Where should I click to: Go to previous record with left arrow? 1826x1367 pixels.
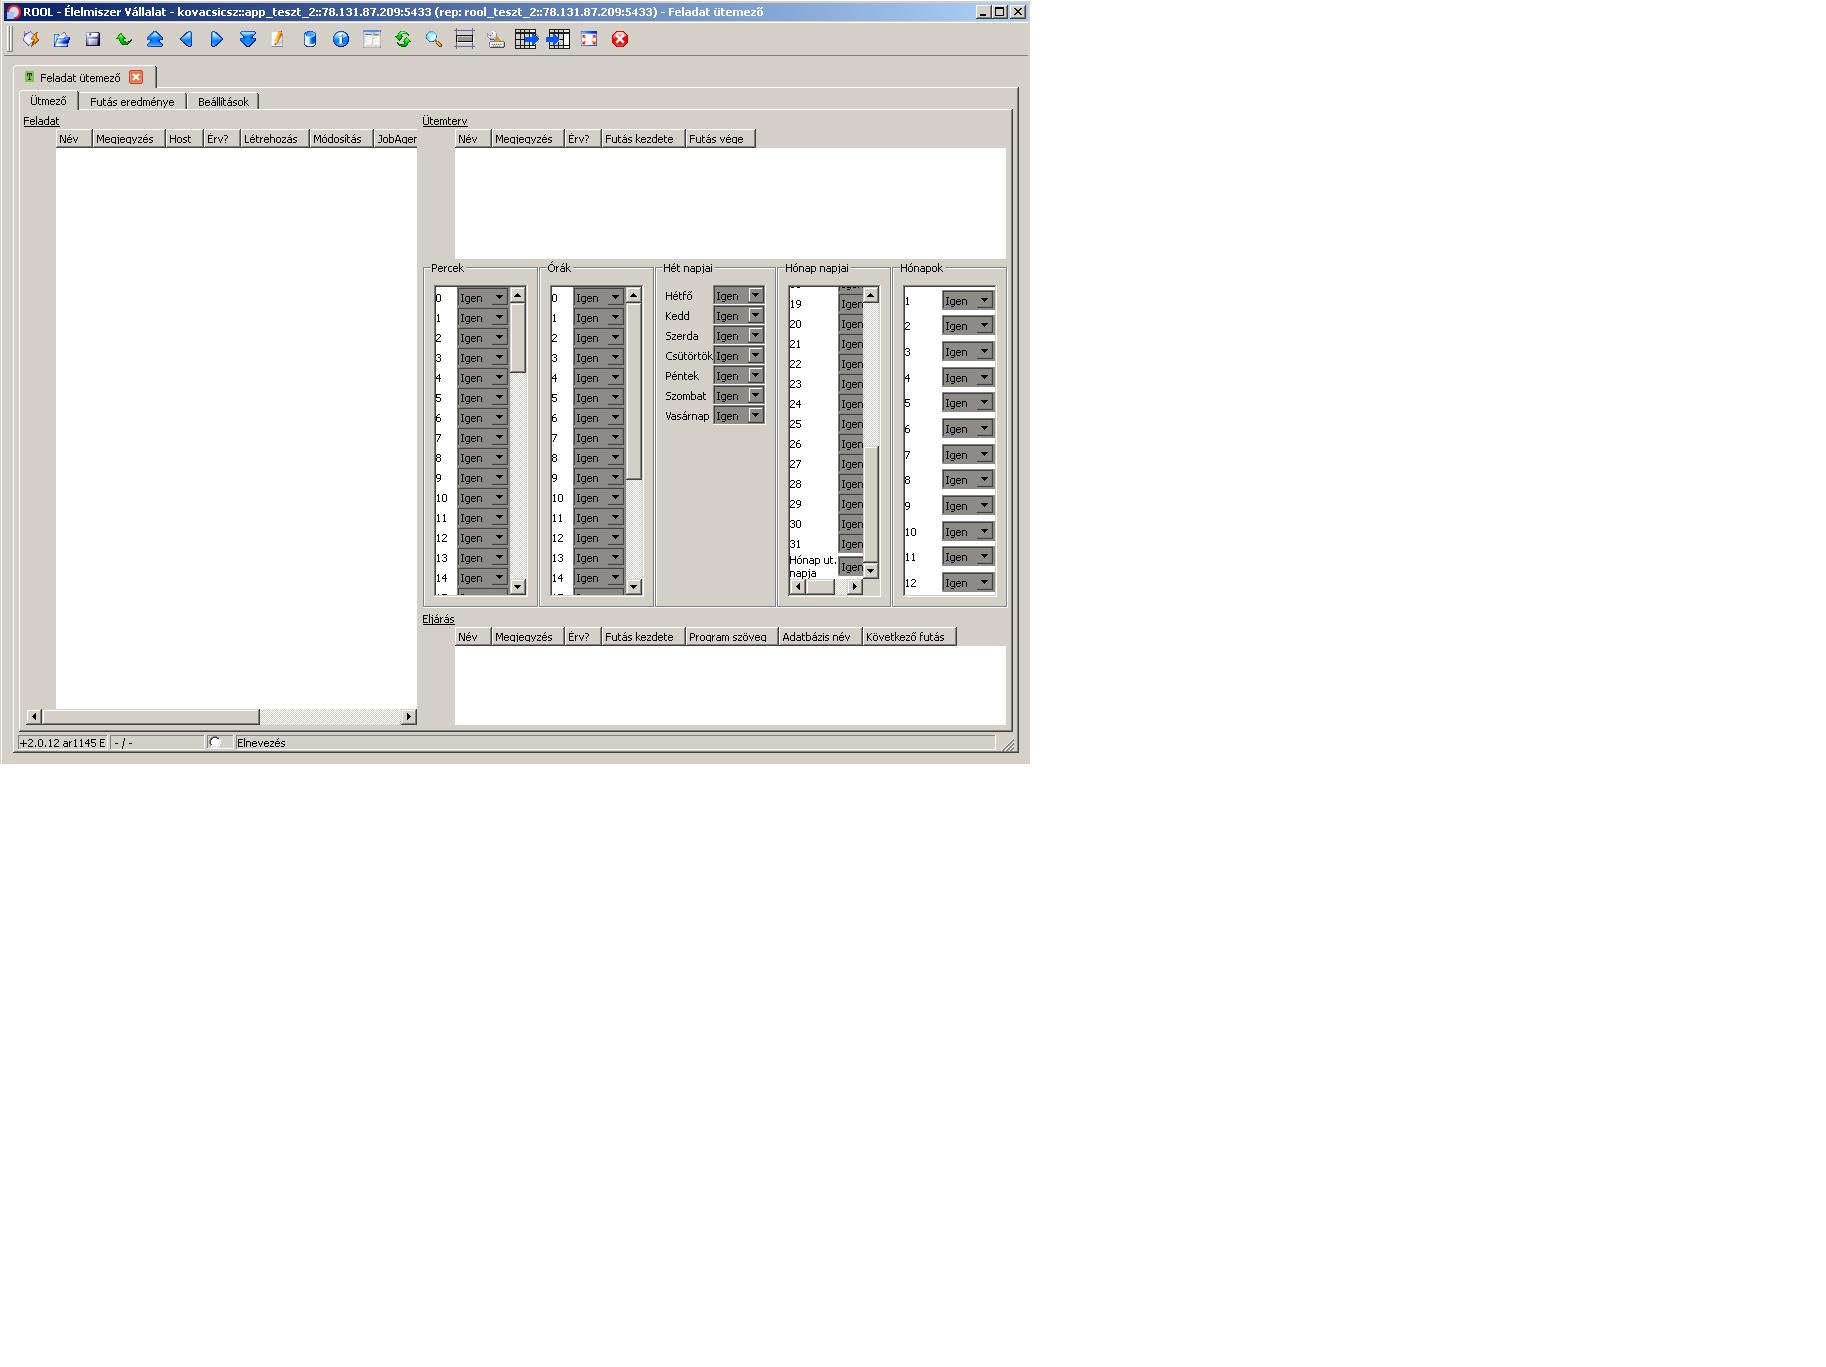tap(186, 39)
